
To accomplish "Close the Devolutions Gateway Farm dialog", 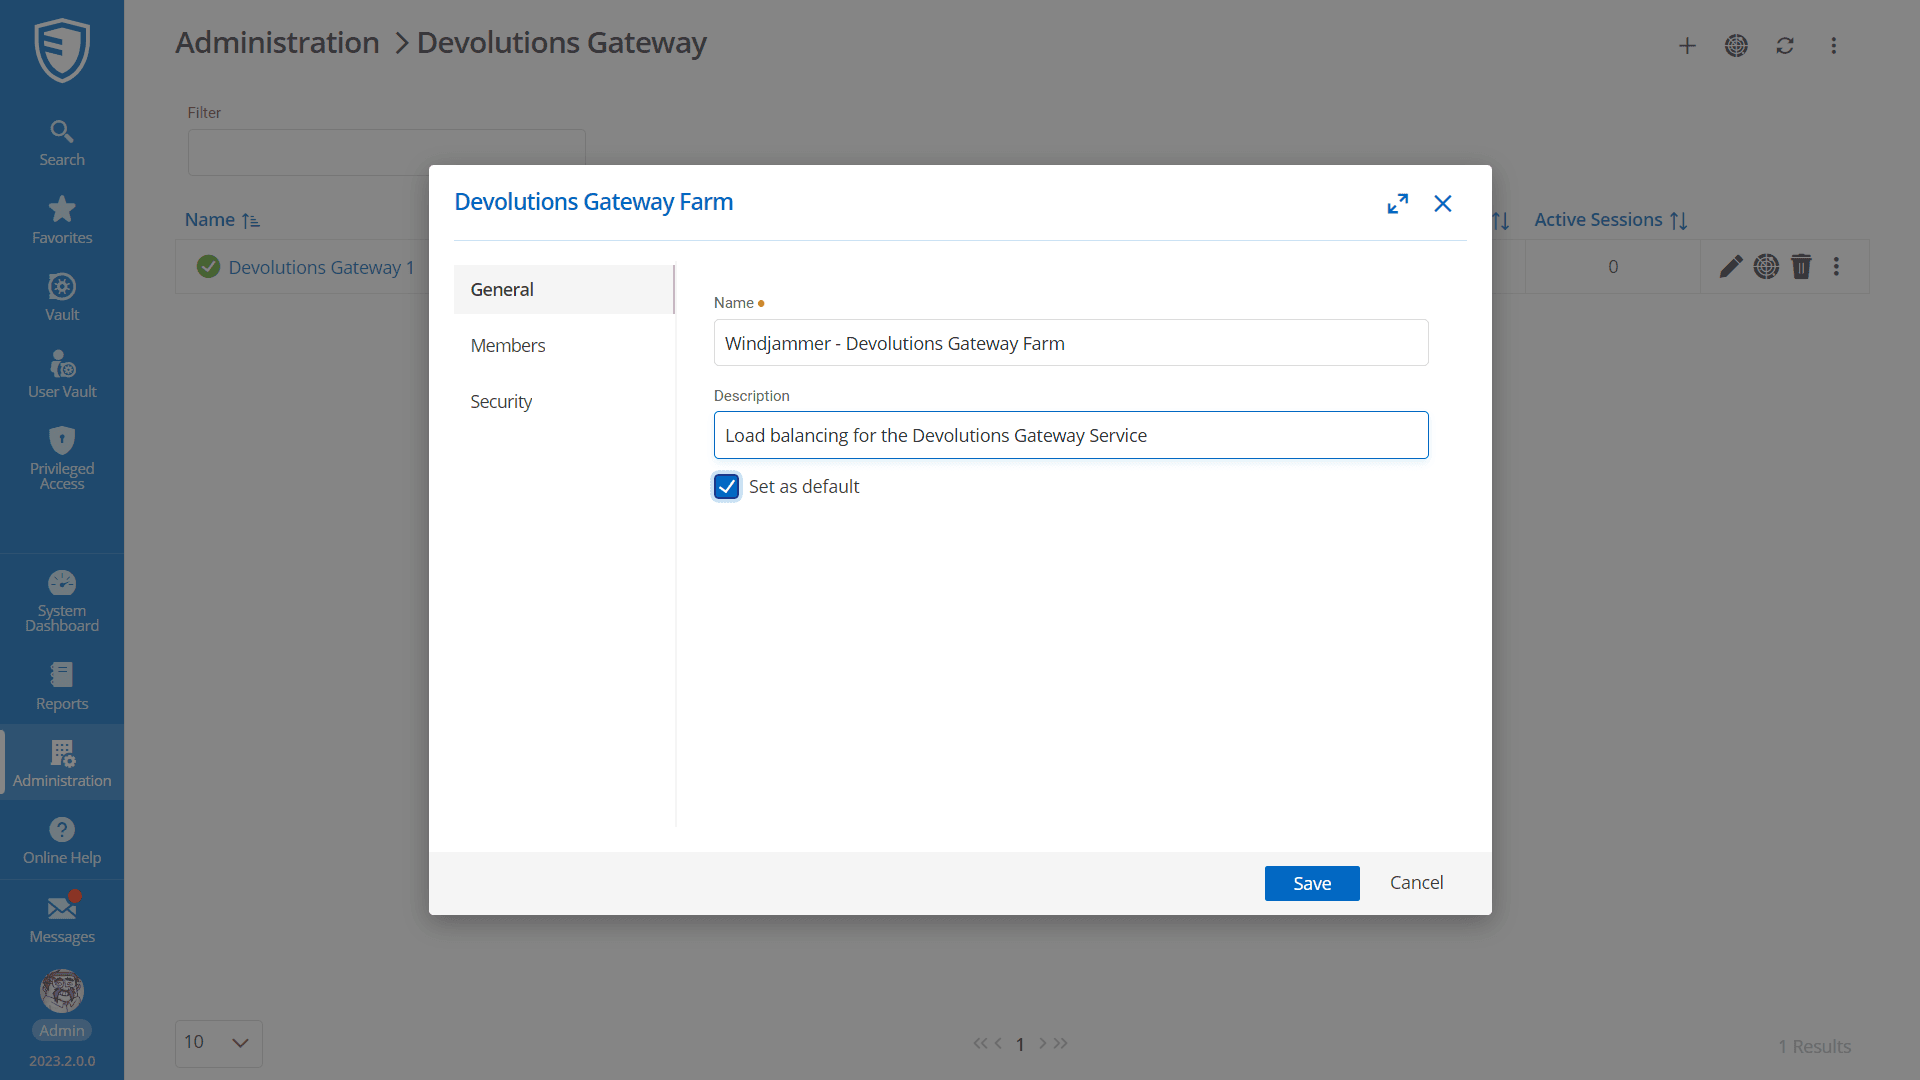I will click(x=1442, y=204).
